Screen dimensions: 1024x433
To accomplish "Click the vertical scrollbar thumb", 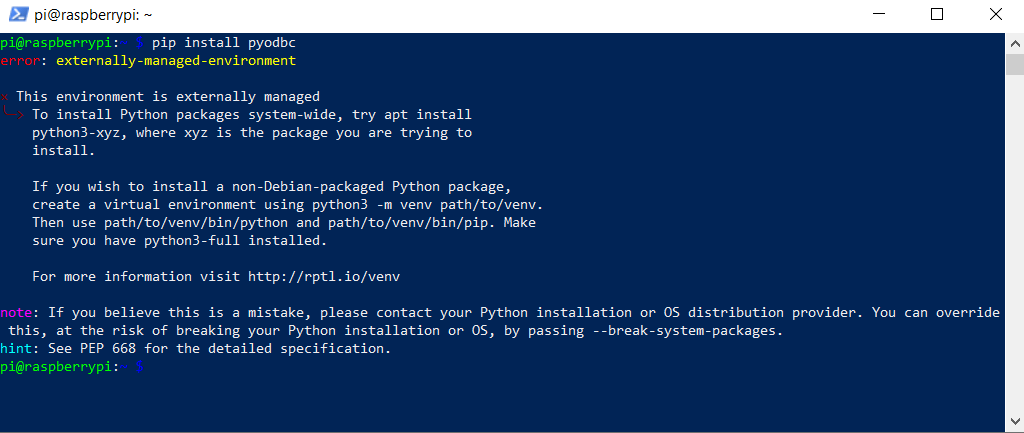I will [1014, 63].
